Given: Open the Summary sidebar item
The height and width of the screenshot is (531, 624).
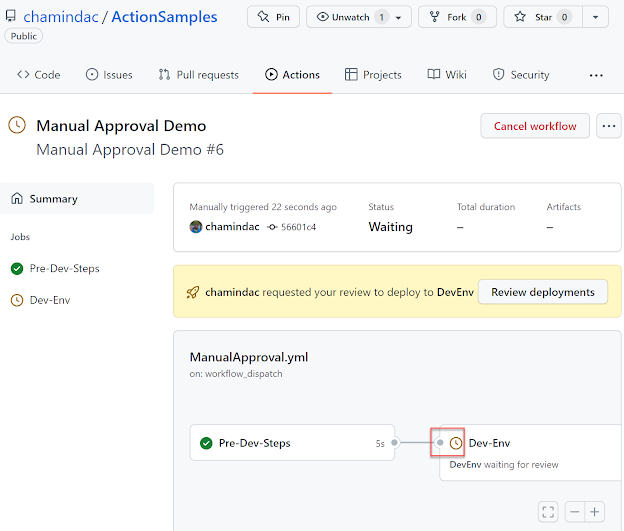Looking at the screenshot, I should (77, 199).
